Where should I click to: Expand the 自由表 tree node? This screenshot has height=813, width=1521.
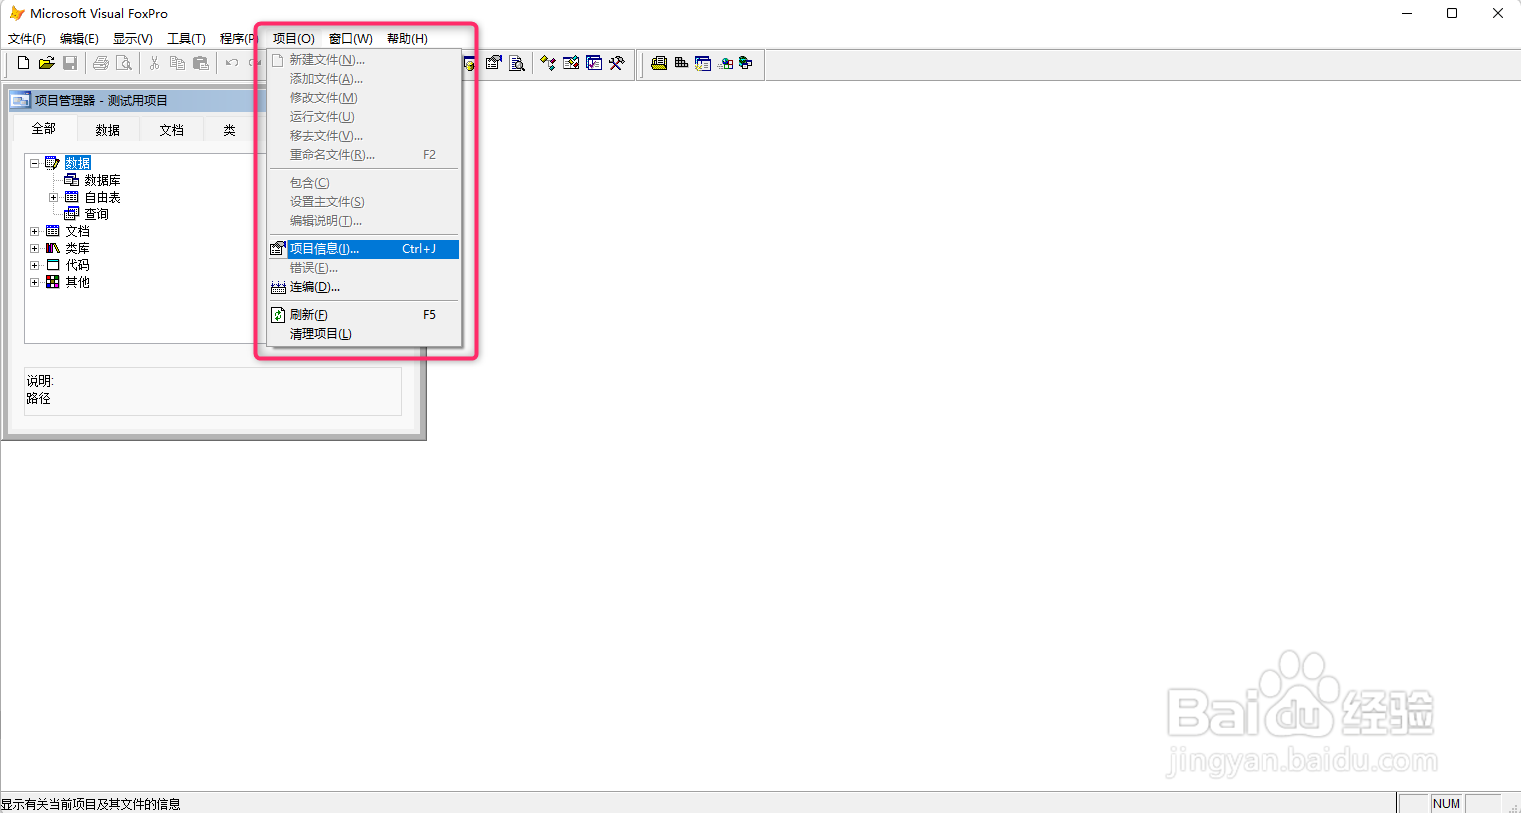coord(53,197)
